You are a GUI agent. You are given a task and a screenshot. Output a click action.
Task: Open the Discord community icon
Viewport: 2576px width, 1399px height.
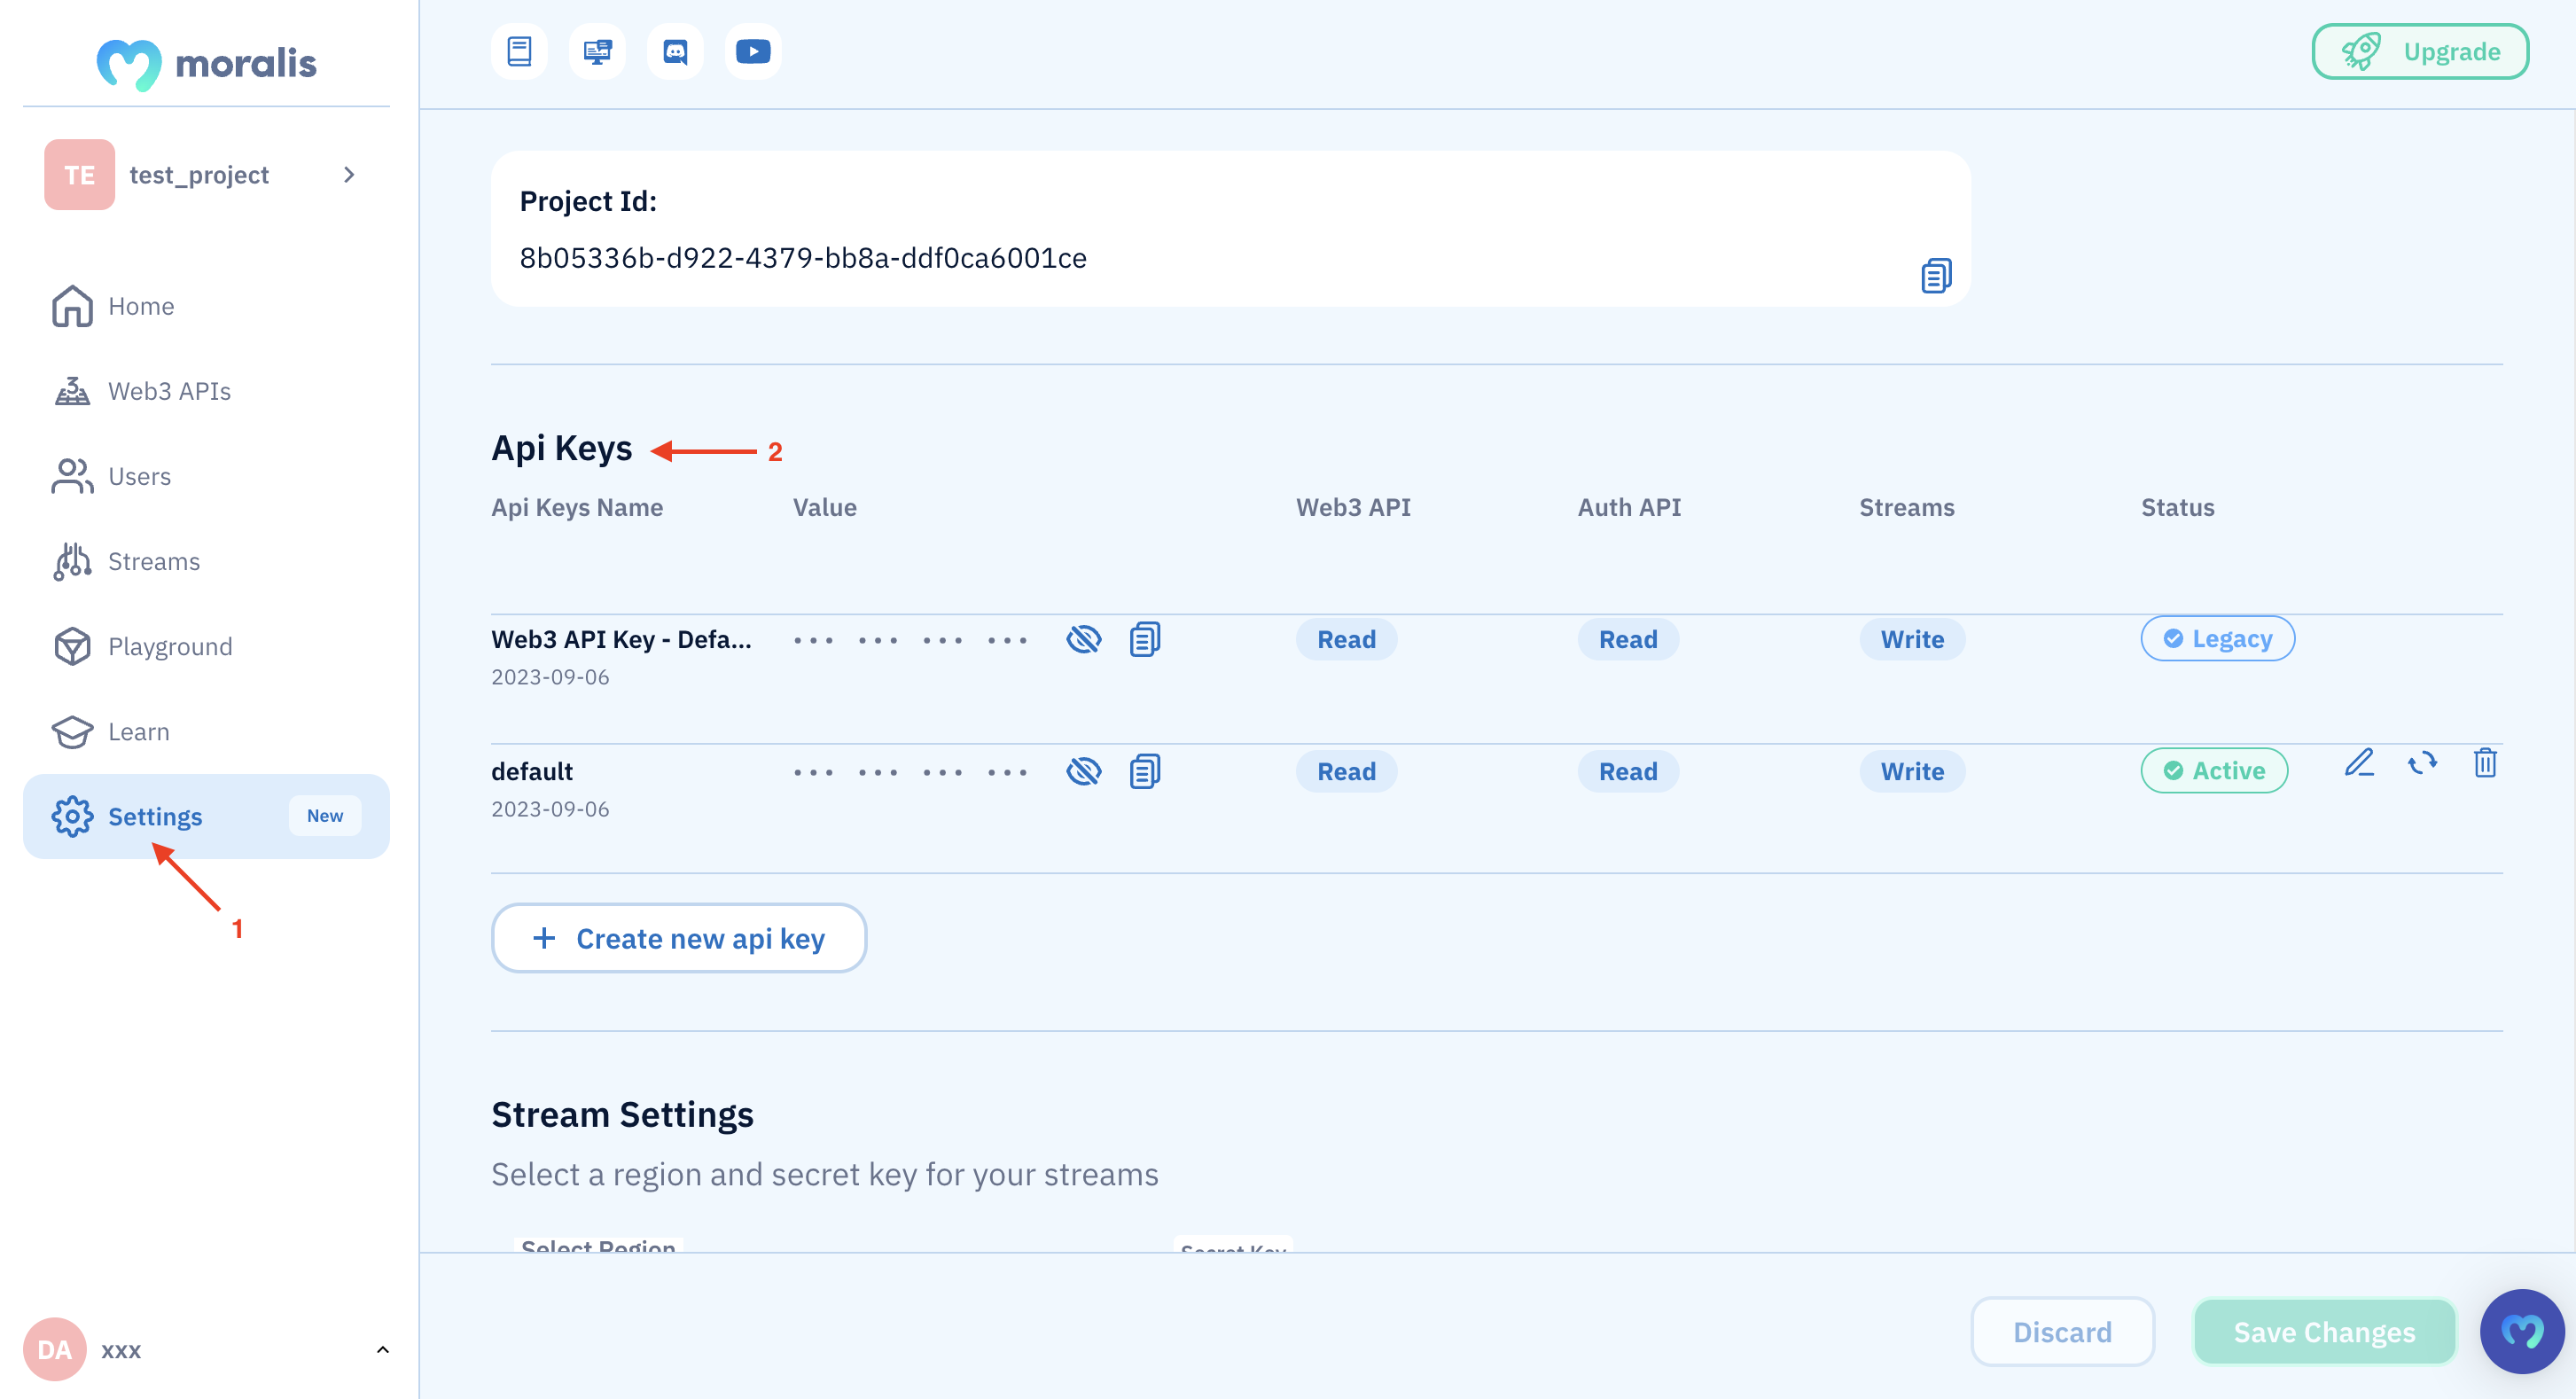tap(675, 51)
